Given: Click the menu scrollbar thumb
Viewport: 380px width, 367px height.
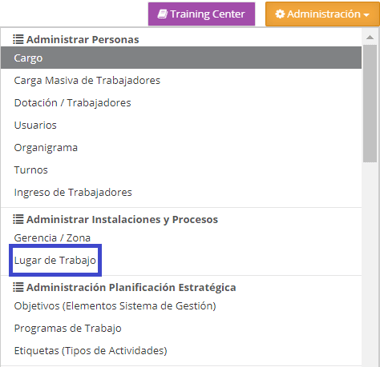Looking at the screenshot, I should [370, 103].
